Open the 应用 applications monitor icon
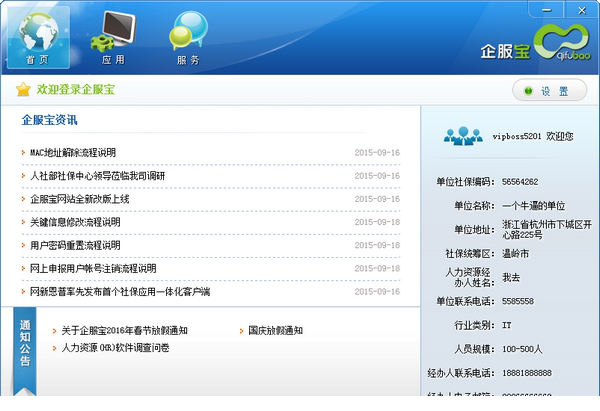This screenshot has width=600, height=411. click(x=113, y=35)
